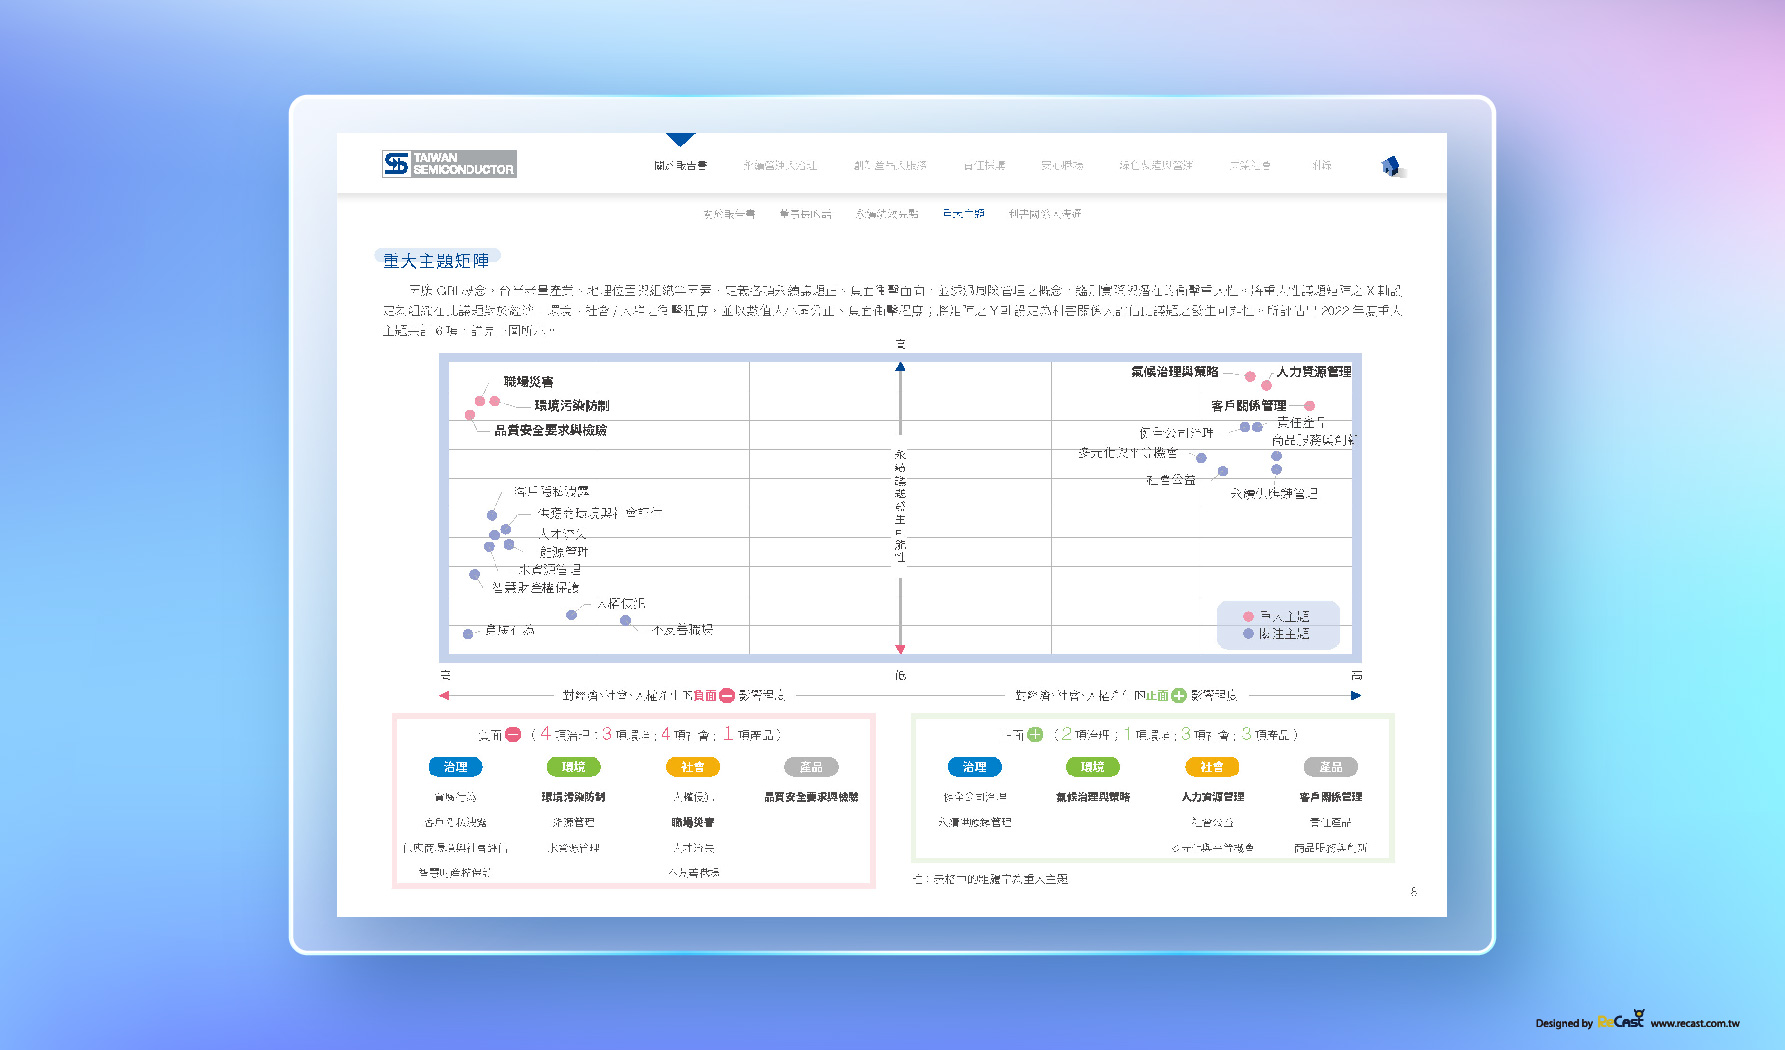The width and height of the screenshot is (1785, 1050).
Task: Click the Taiwan Semiconductor logo
Action: (449, 164)
